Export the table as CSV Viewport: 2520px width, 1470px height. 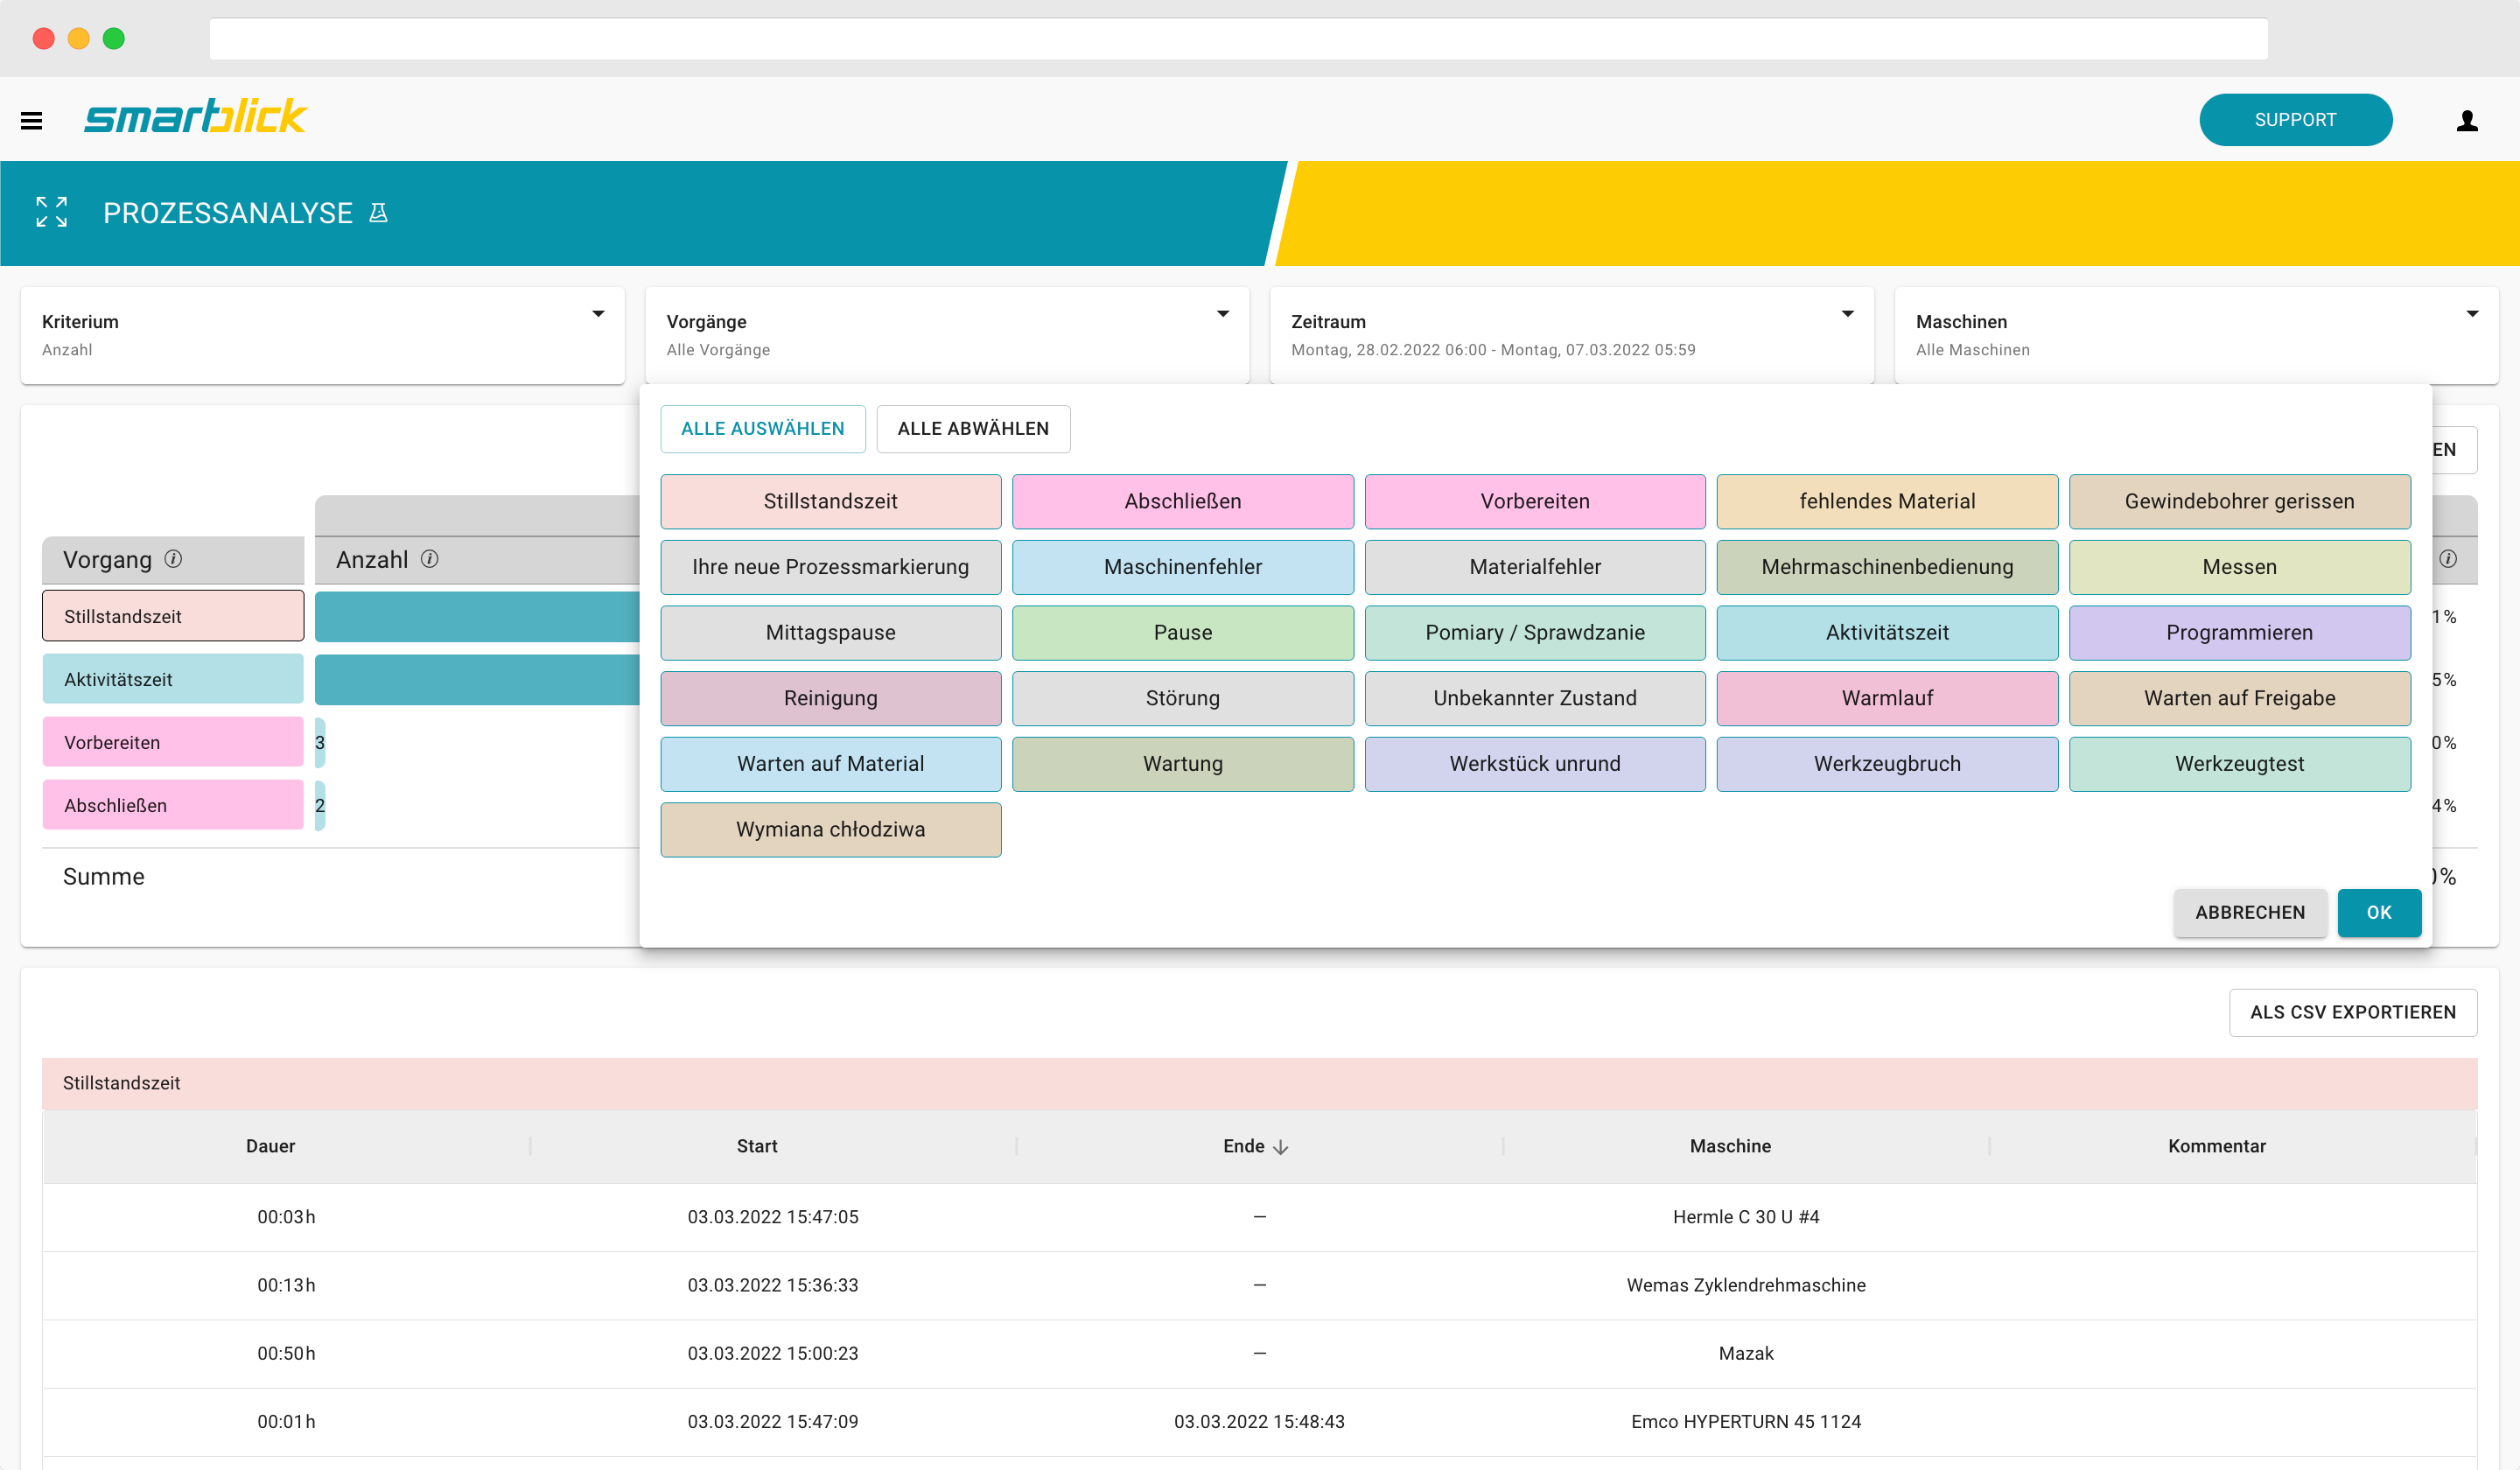pos(2353,1012)
